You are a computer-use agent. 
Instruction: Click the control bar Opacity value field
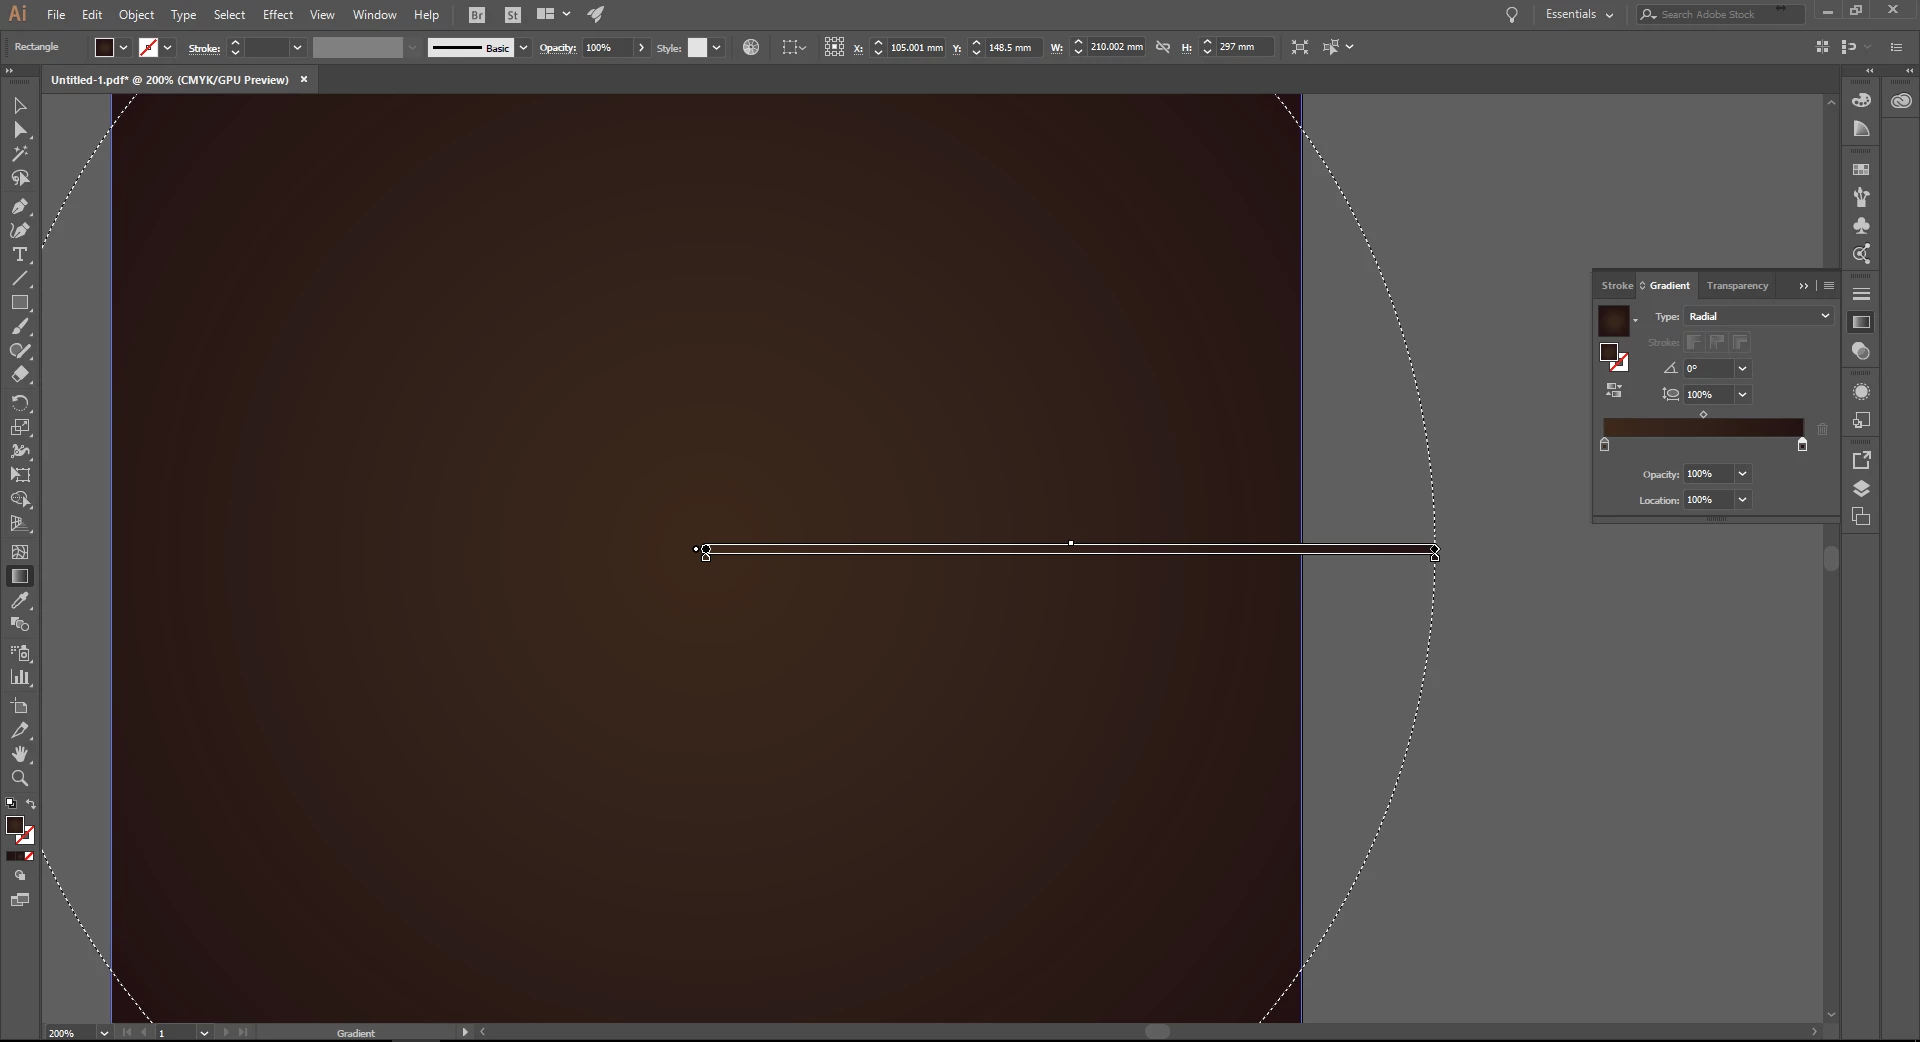[x=608, y=48]
